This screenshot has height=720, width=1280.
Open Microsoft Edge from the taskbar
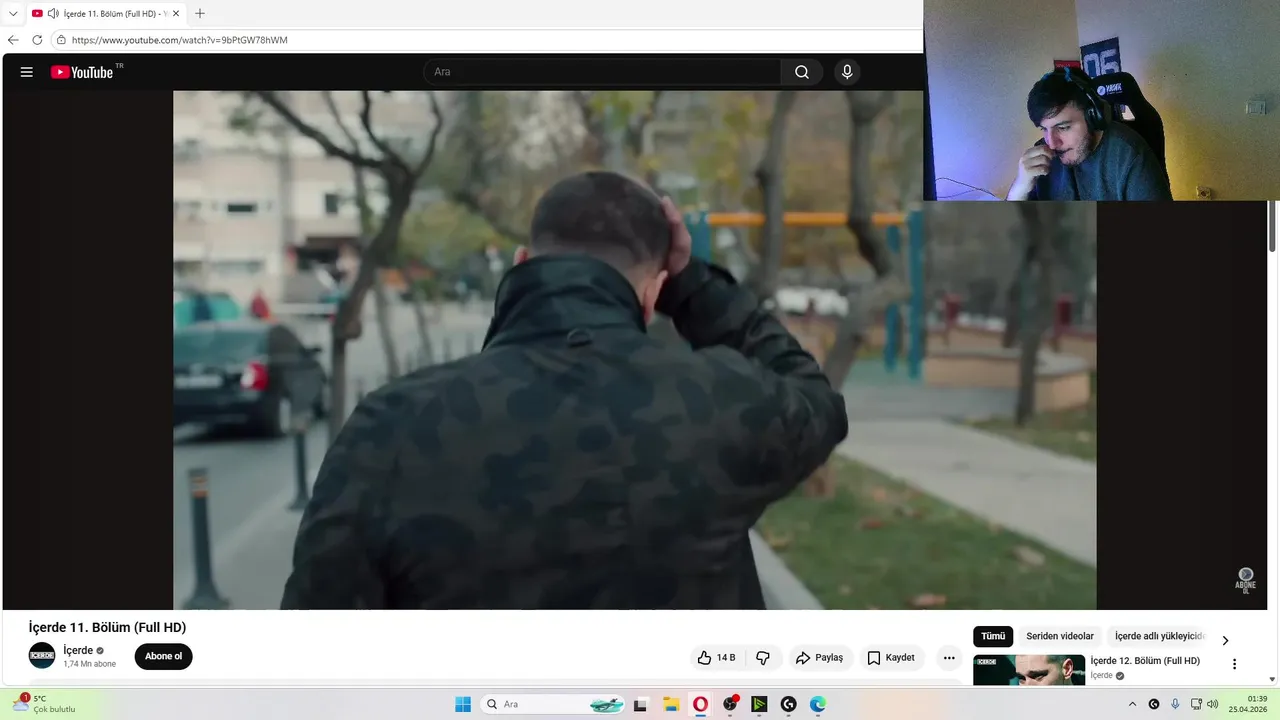(818, 704)
